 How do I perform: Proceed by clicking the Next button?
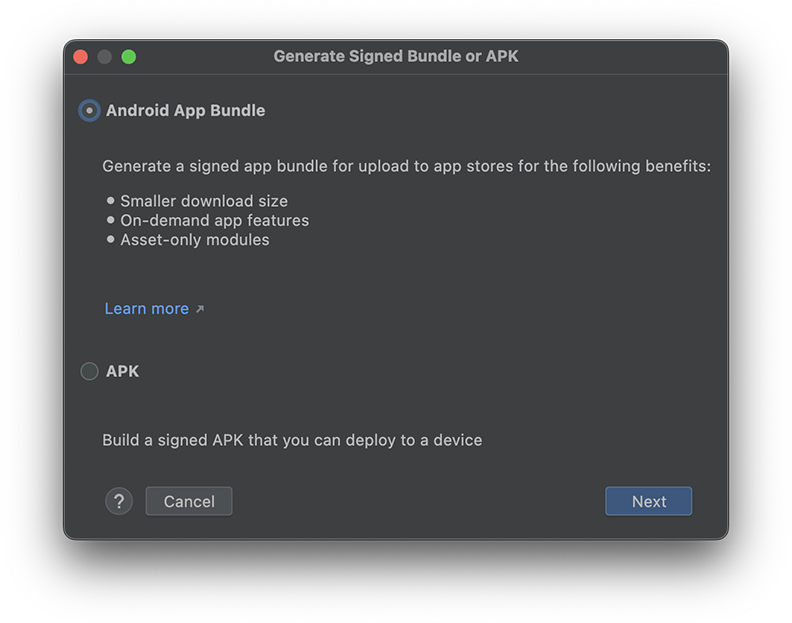pyautogui.click(x=648, y=501)
